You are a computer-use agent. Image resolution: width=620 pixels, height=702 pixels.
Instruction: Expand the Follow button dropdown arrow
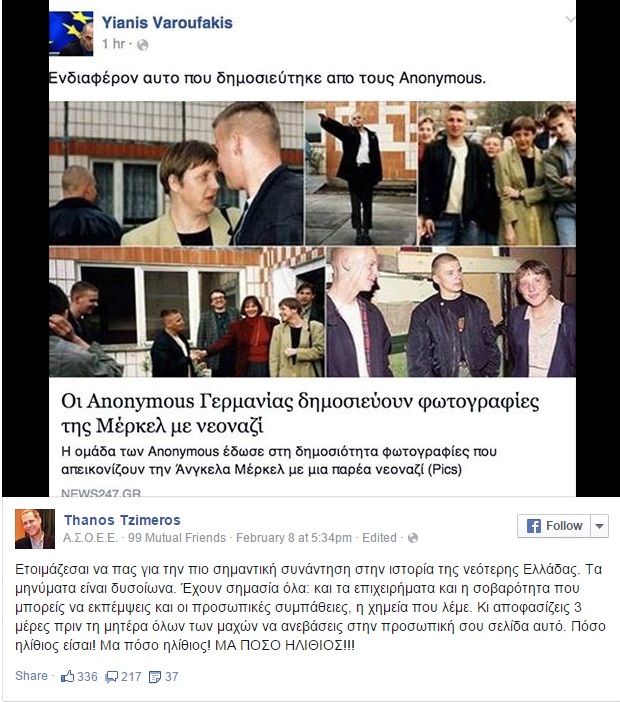pyautogui.click(x=600, y=526)
